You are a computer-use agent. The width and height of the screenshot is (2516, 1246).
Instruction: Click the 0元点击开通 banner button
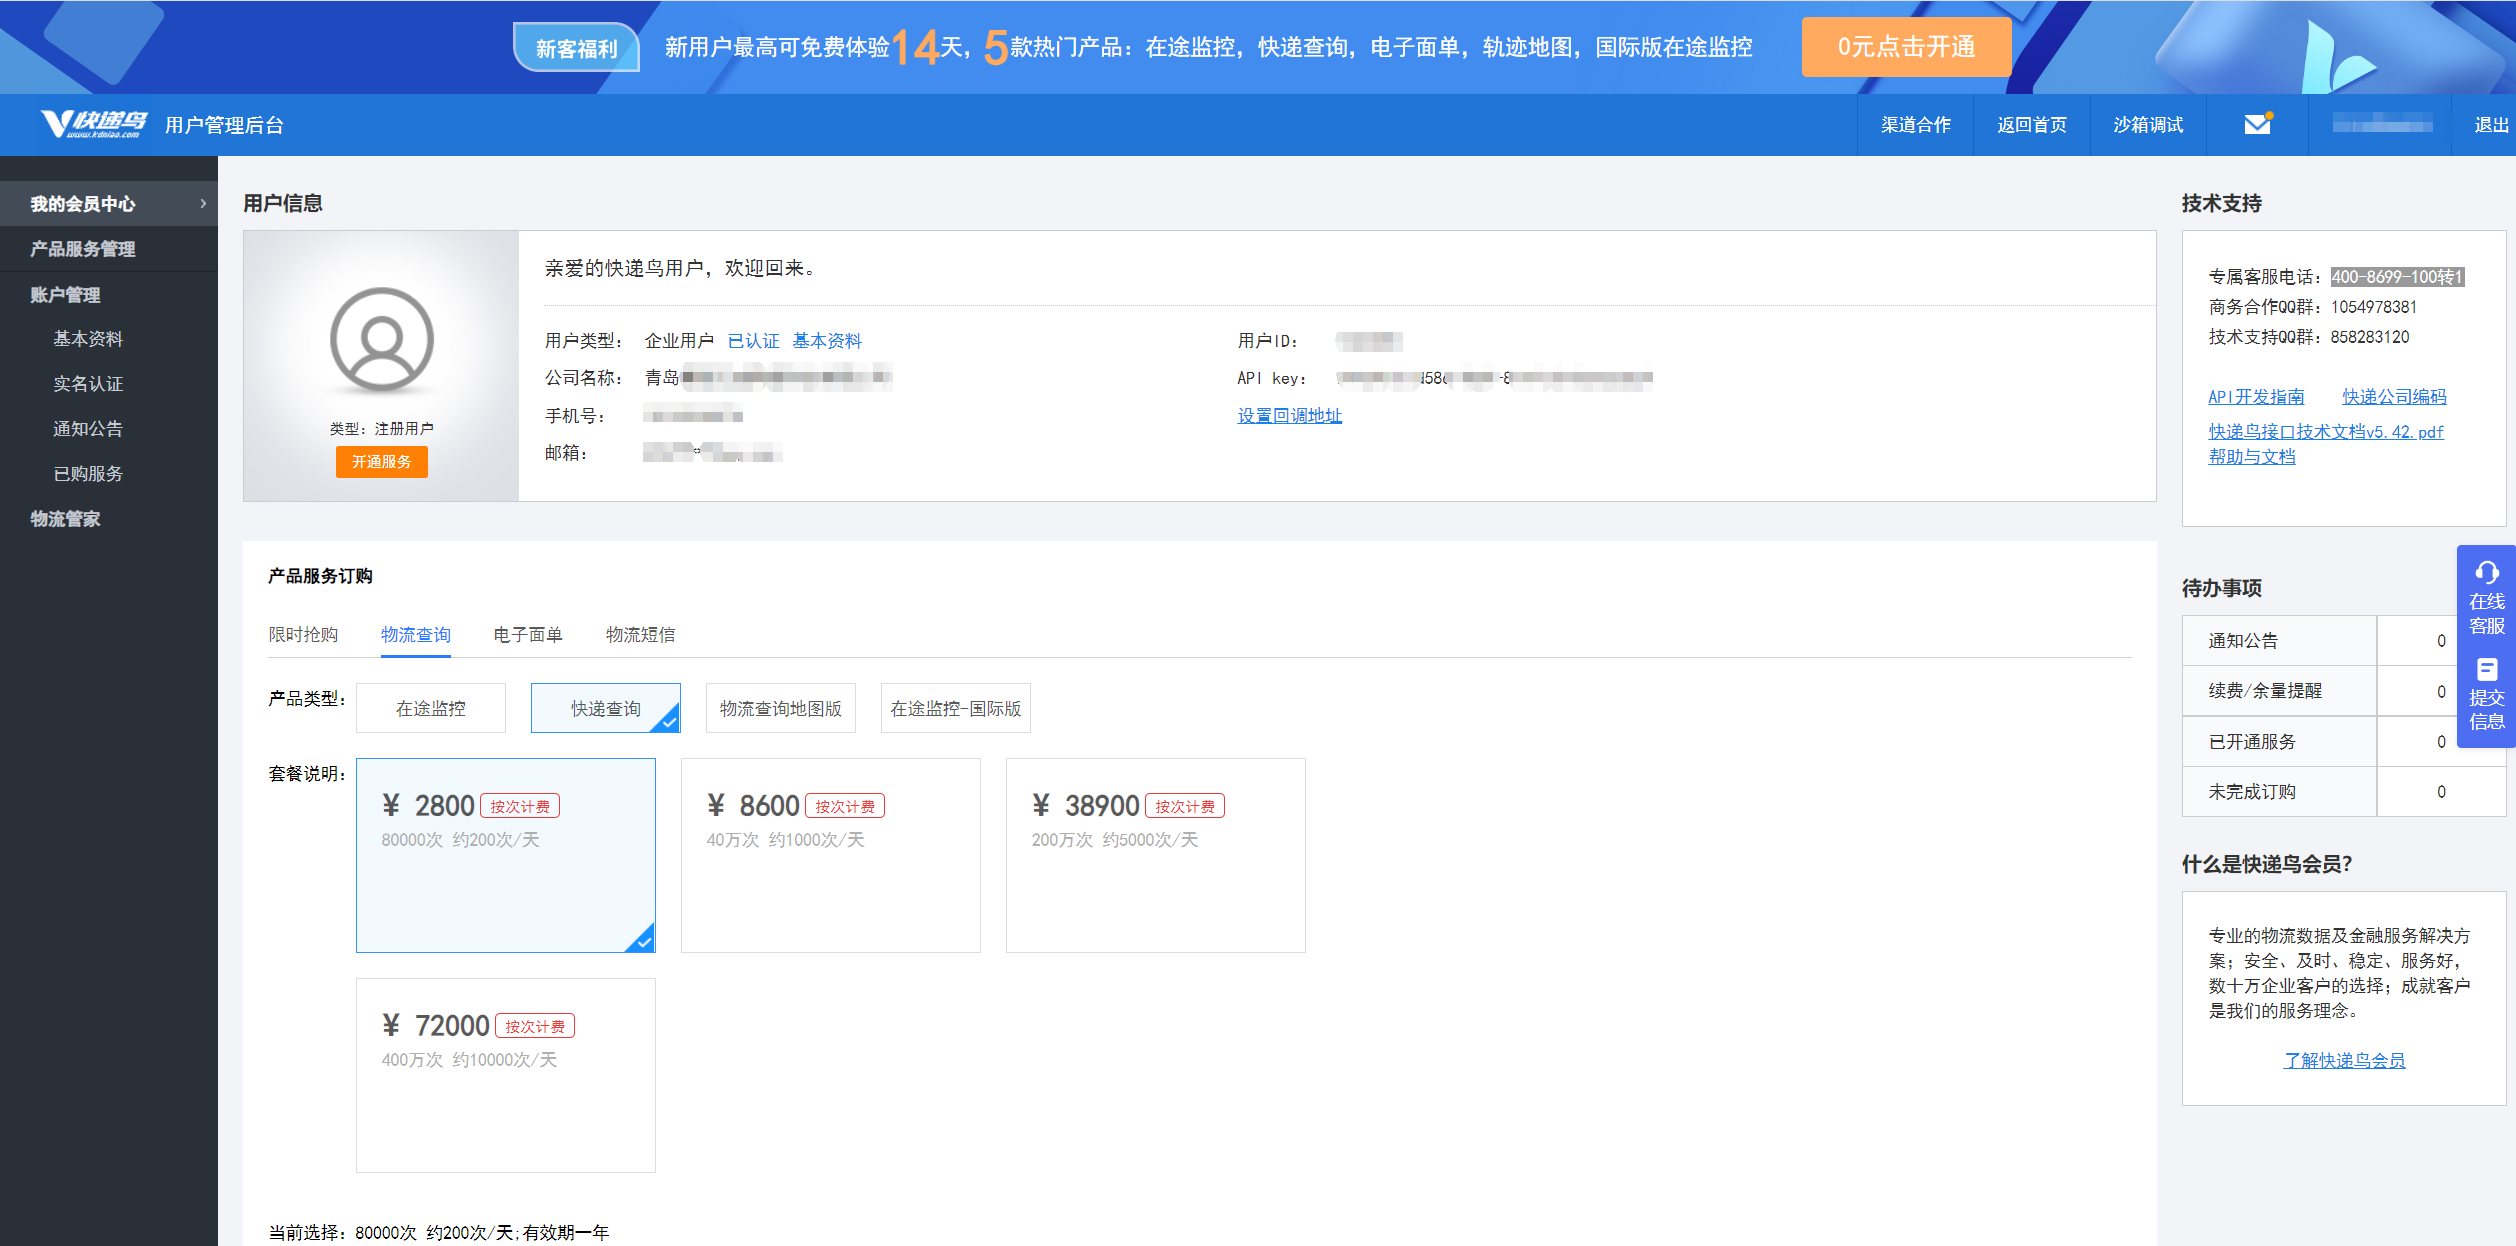(1905, 47)
